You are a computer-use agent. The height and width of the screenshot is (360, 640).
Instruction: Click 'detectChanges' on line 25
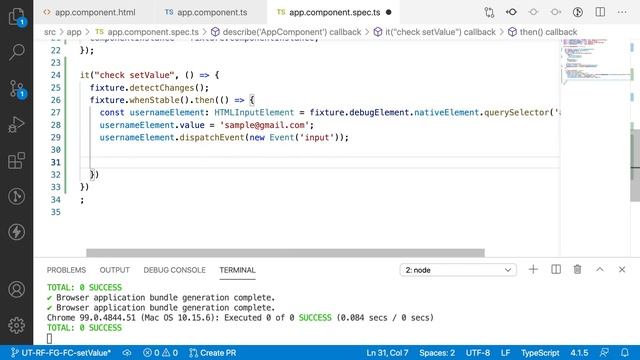pyautogui.click(x=162, y=88)
